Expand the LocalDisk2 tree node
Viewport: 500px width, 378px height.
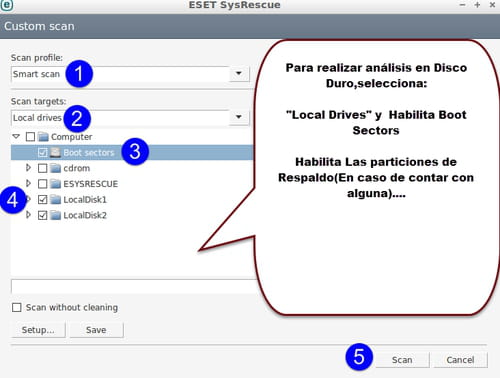(x=29, y=215)
